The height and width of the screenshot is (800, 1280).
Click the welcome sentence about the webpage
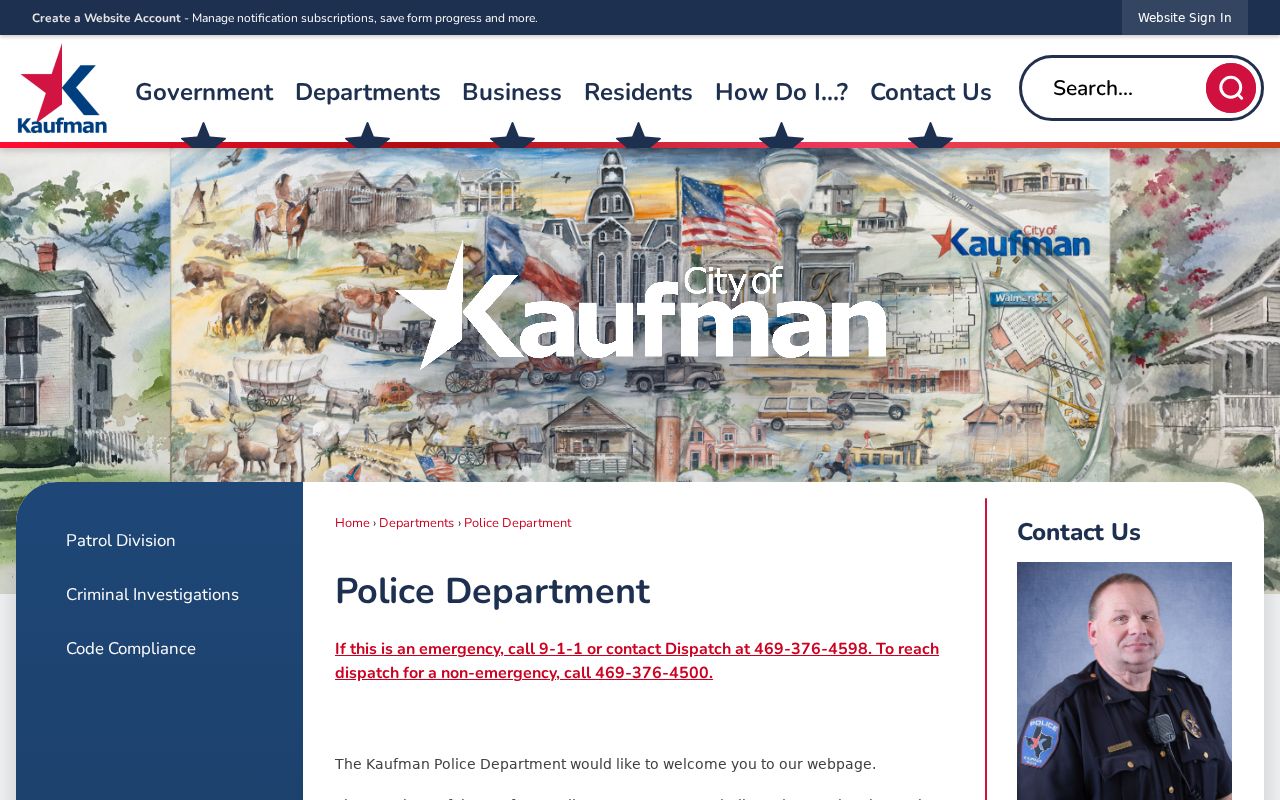pos(605,764)
